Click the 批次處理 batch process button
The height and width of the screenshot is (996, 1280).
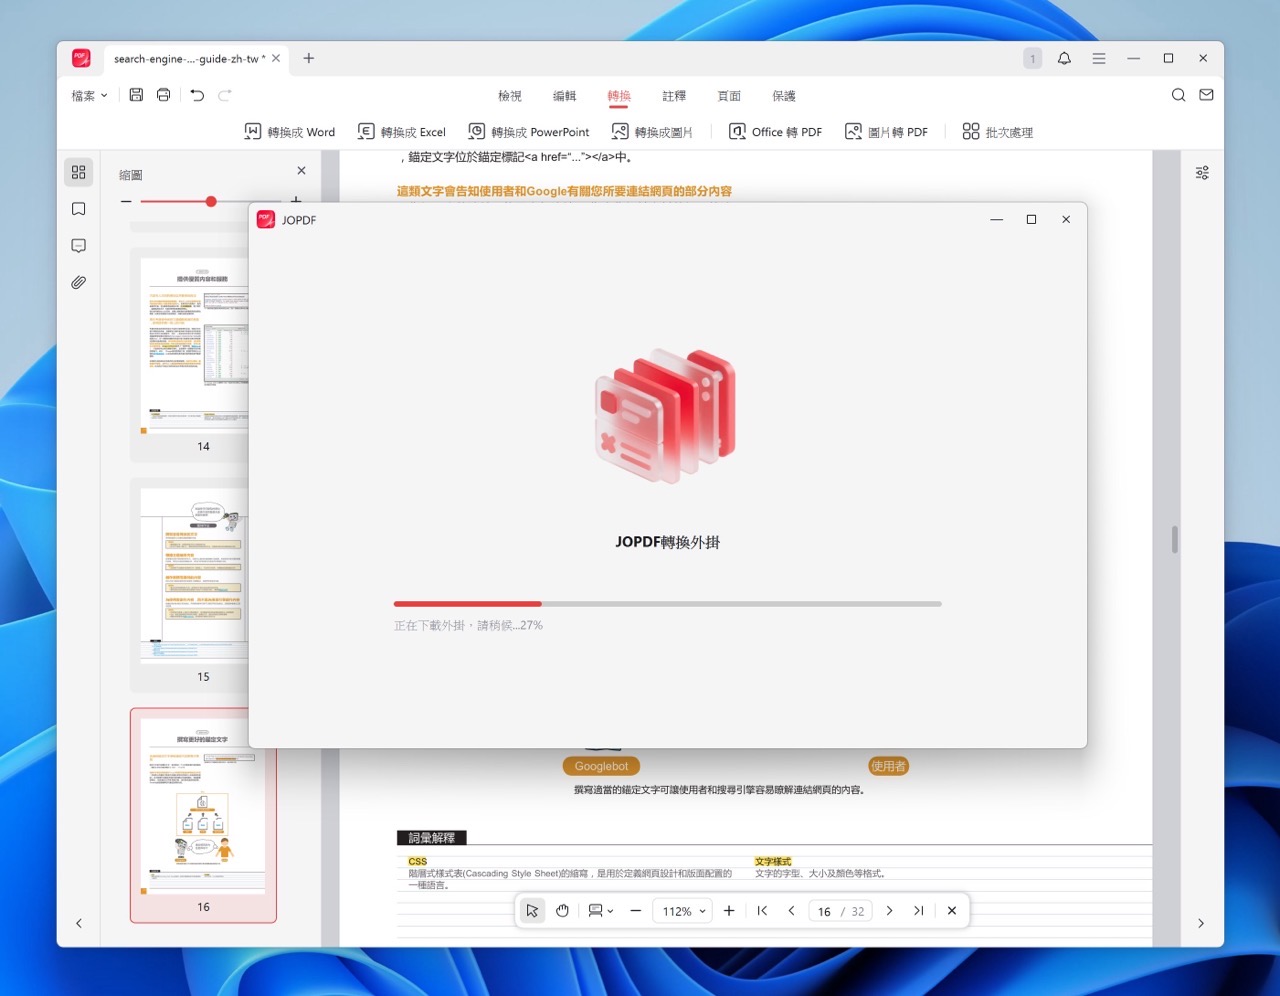tap(997, 132)
